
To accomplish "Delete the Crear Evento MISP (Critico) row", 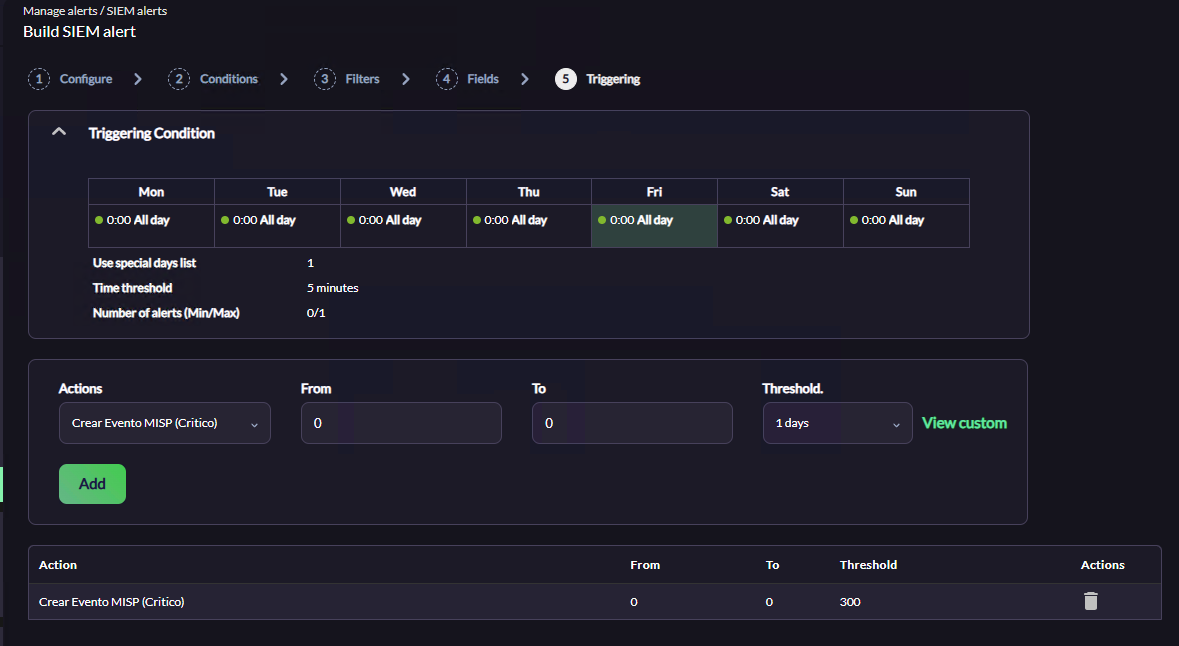I will [1090, 601].
